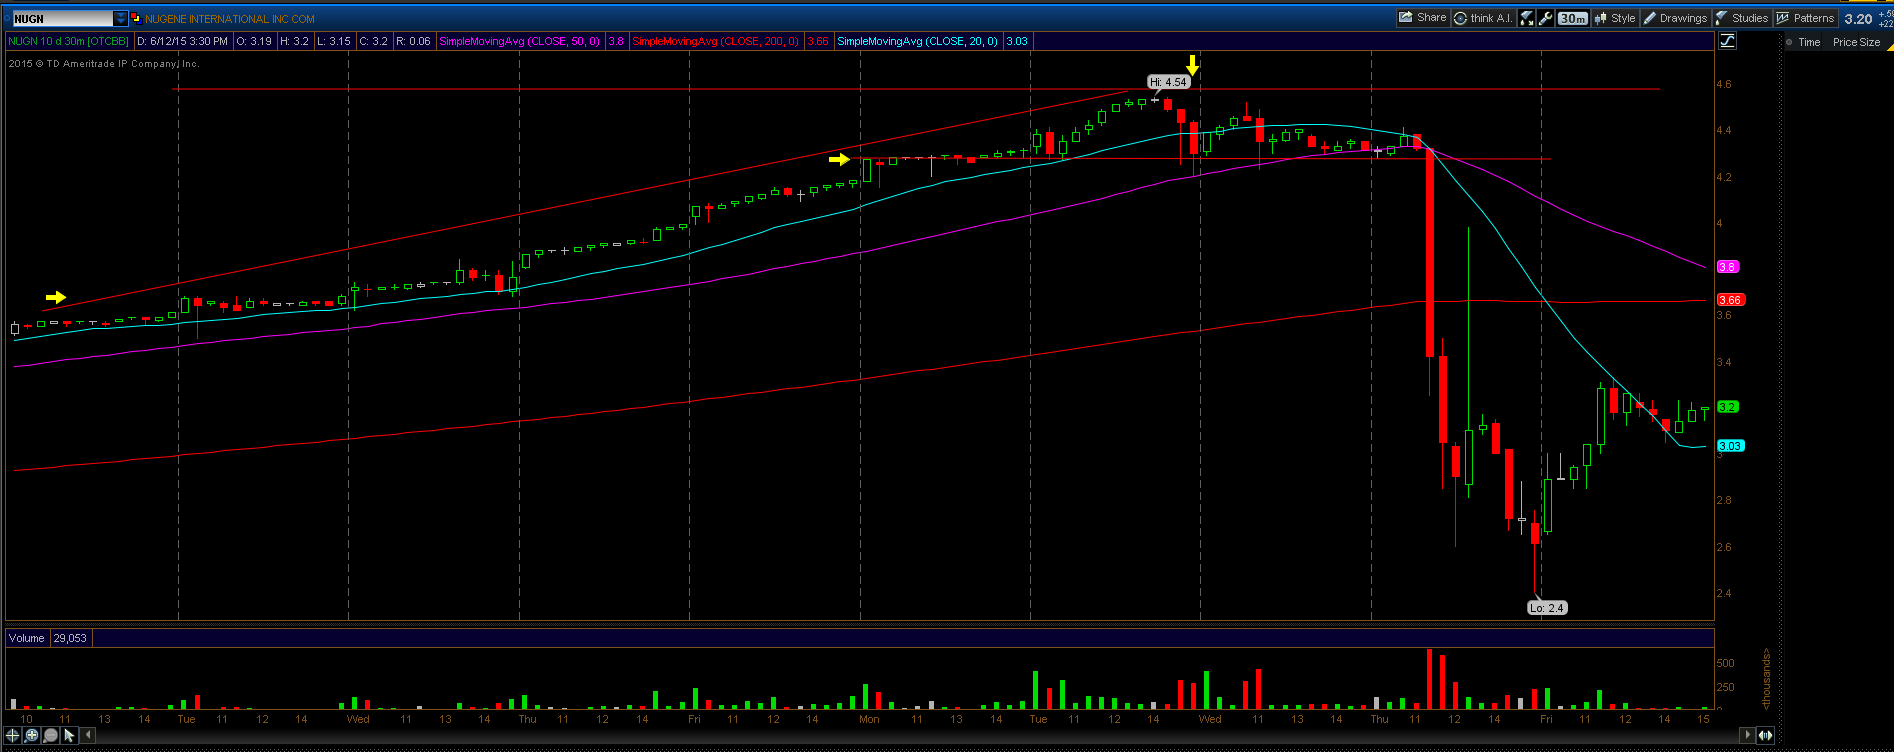
Task: Click the Hi: 4.54 price bubble
Action: [1168, 82]
